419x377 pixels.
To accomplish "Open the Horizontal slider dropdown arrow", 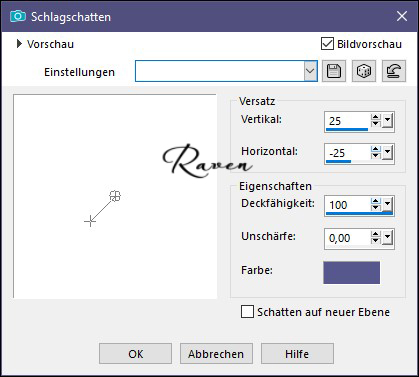I will [x=387, y=153].
